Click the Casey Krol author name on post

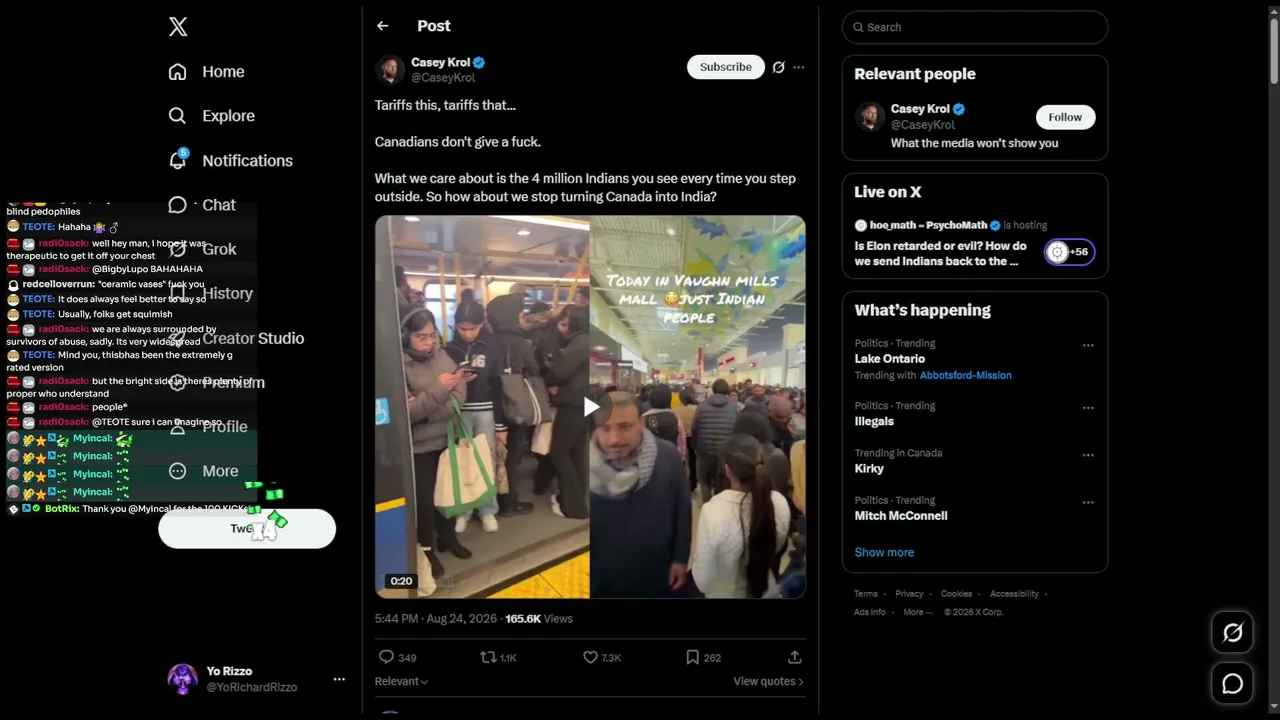440,62
